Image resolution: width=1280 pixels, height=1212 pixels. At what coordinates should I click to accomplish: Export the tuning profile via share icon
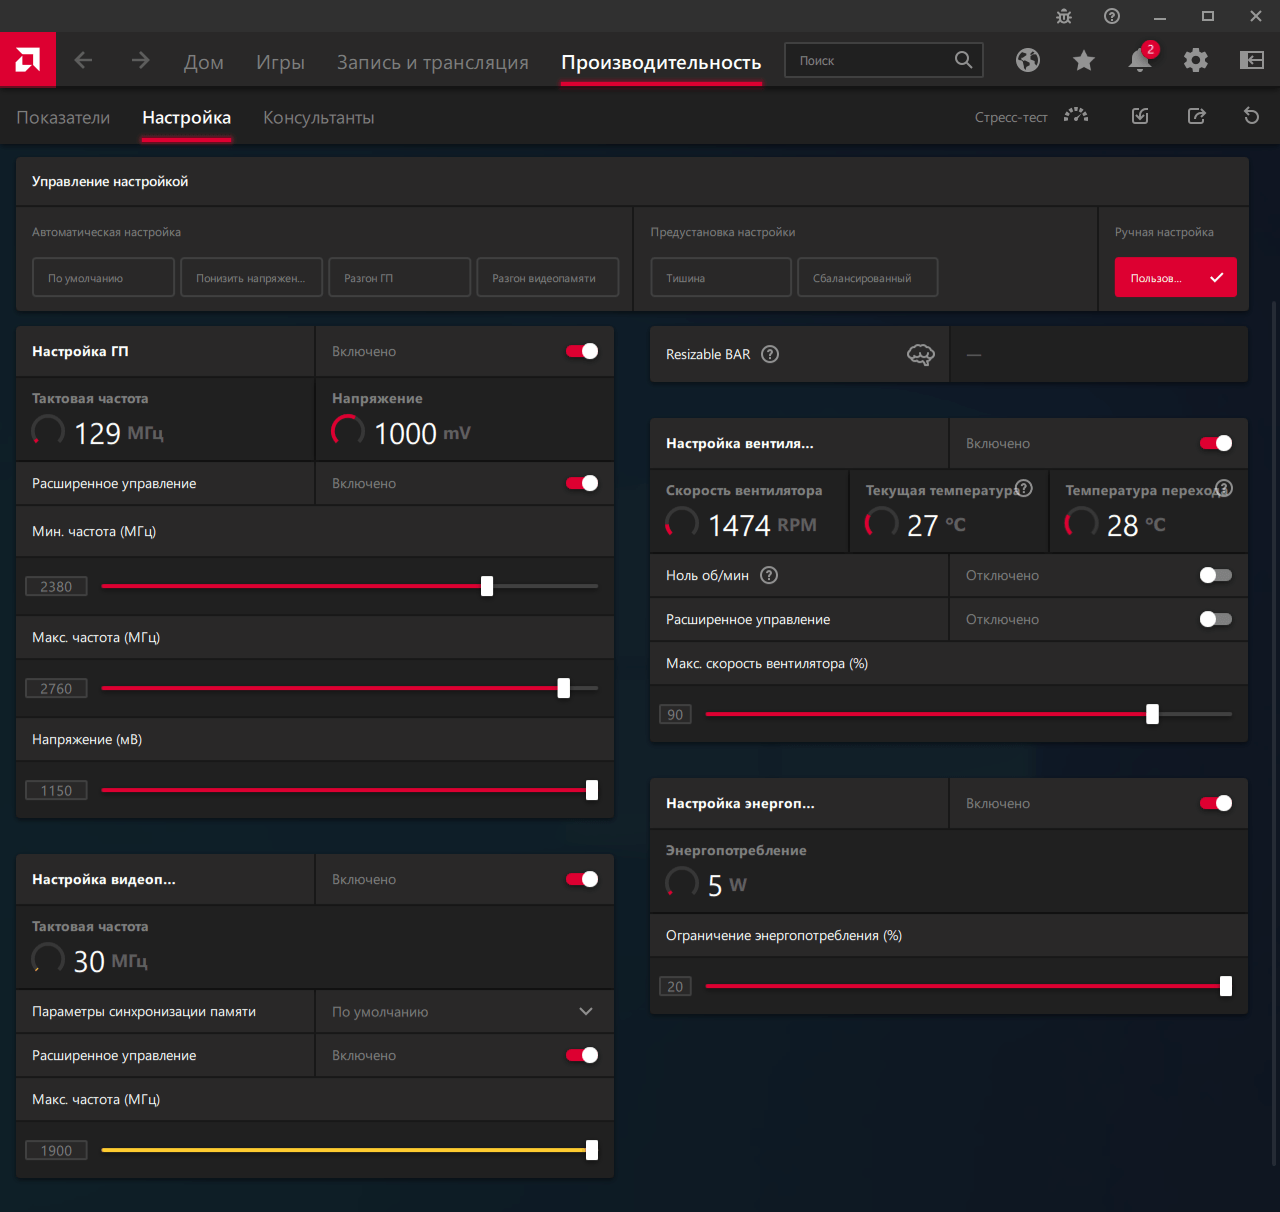click(1196, 116)
